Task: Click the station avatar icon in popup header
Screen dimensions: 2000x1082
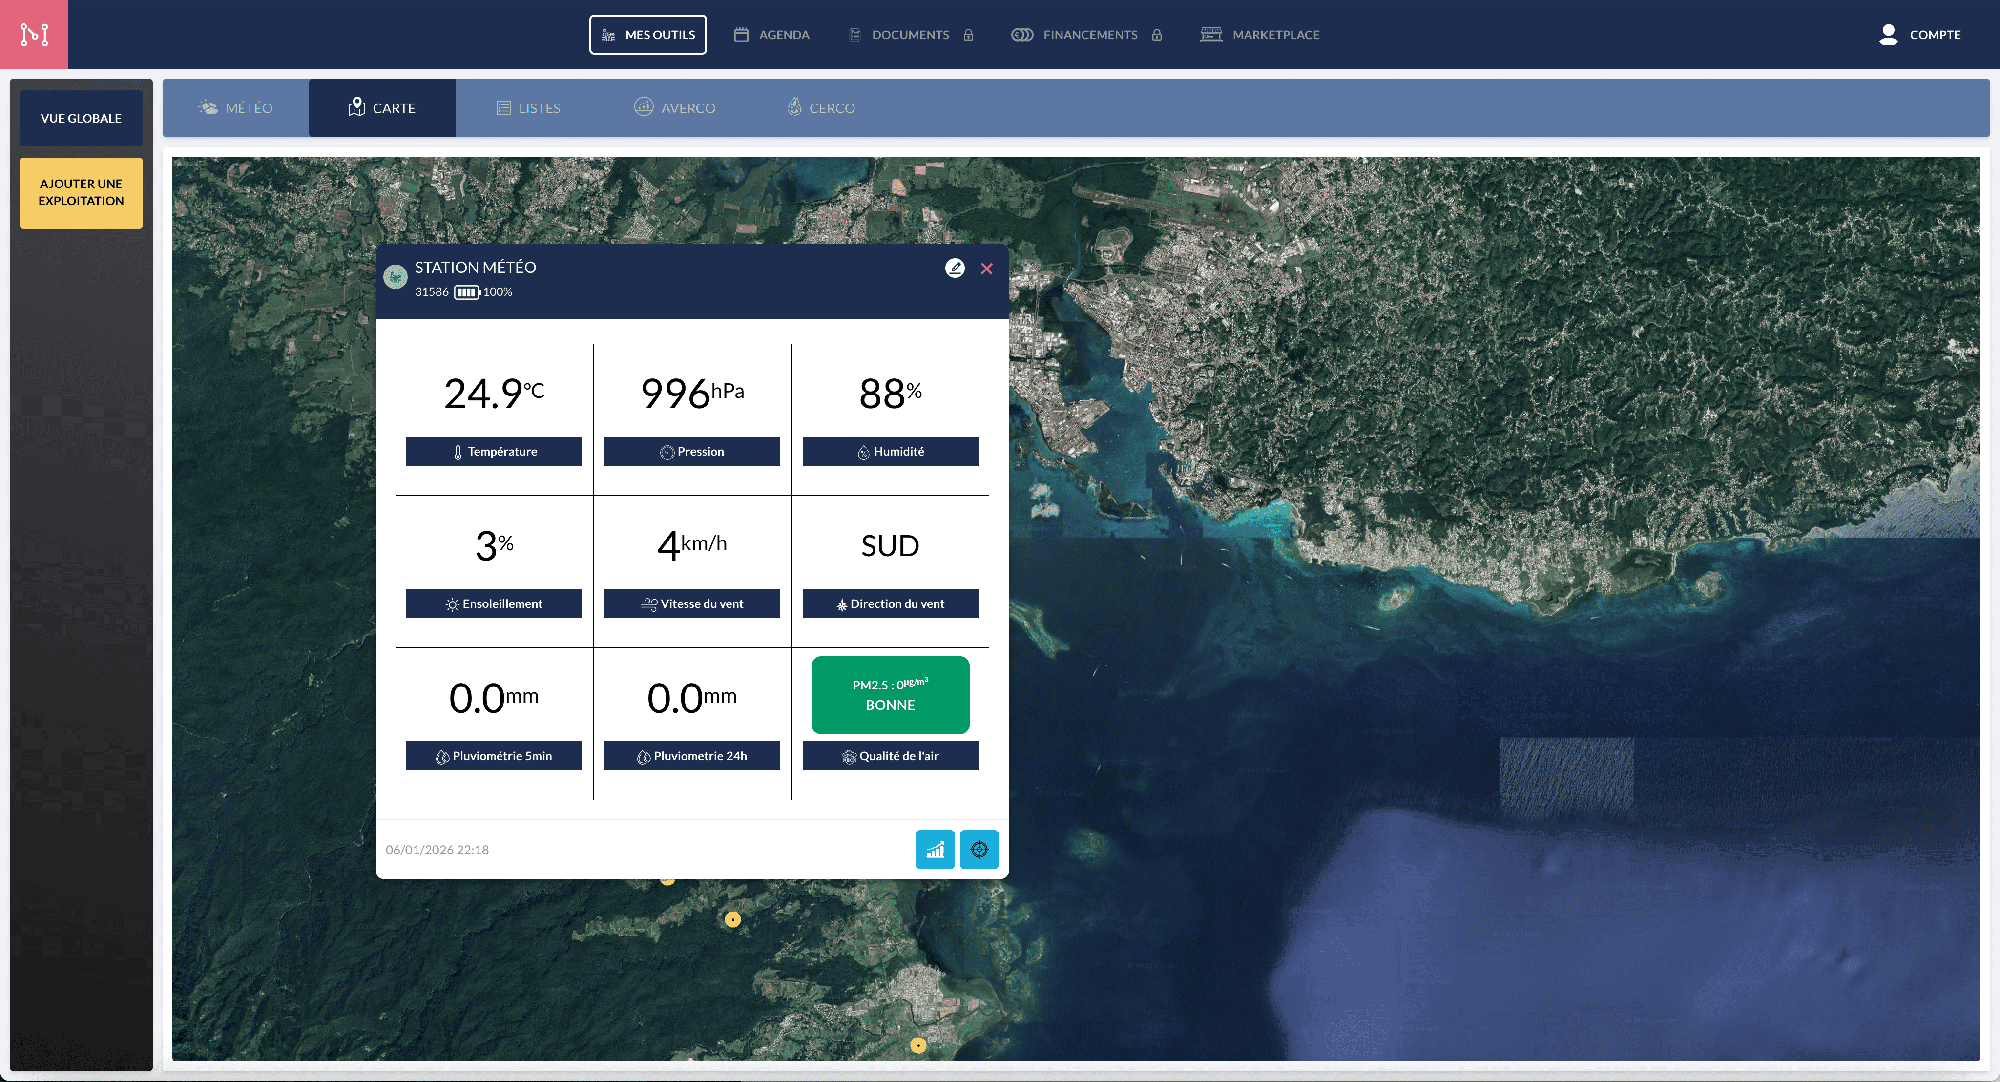Action: click(395, 277)
